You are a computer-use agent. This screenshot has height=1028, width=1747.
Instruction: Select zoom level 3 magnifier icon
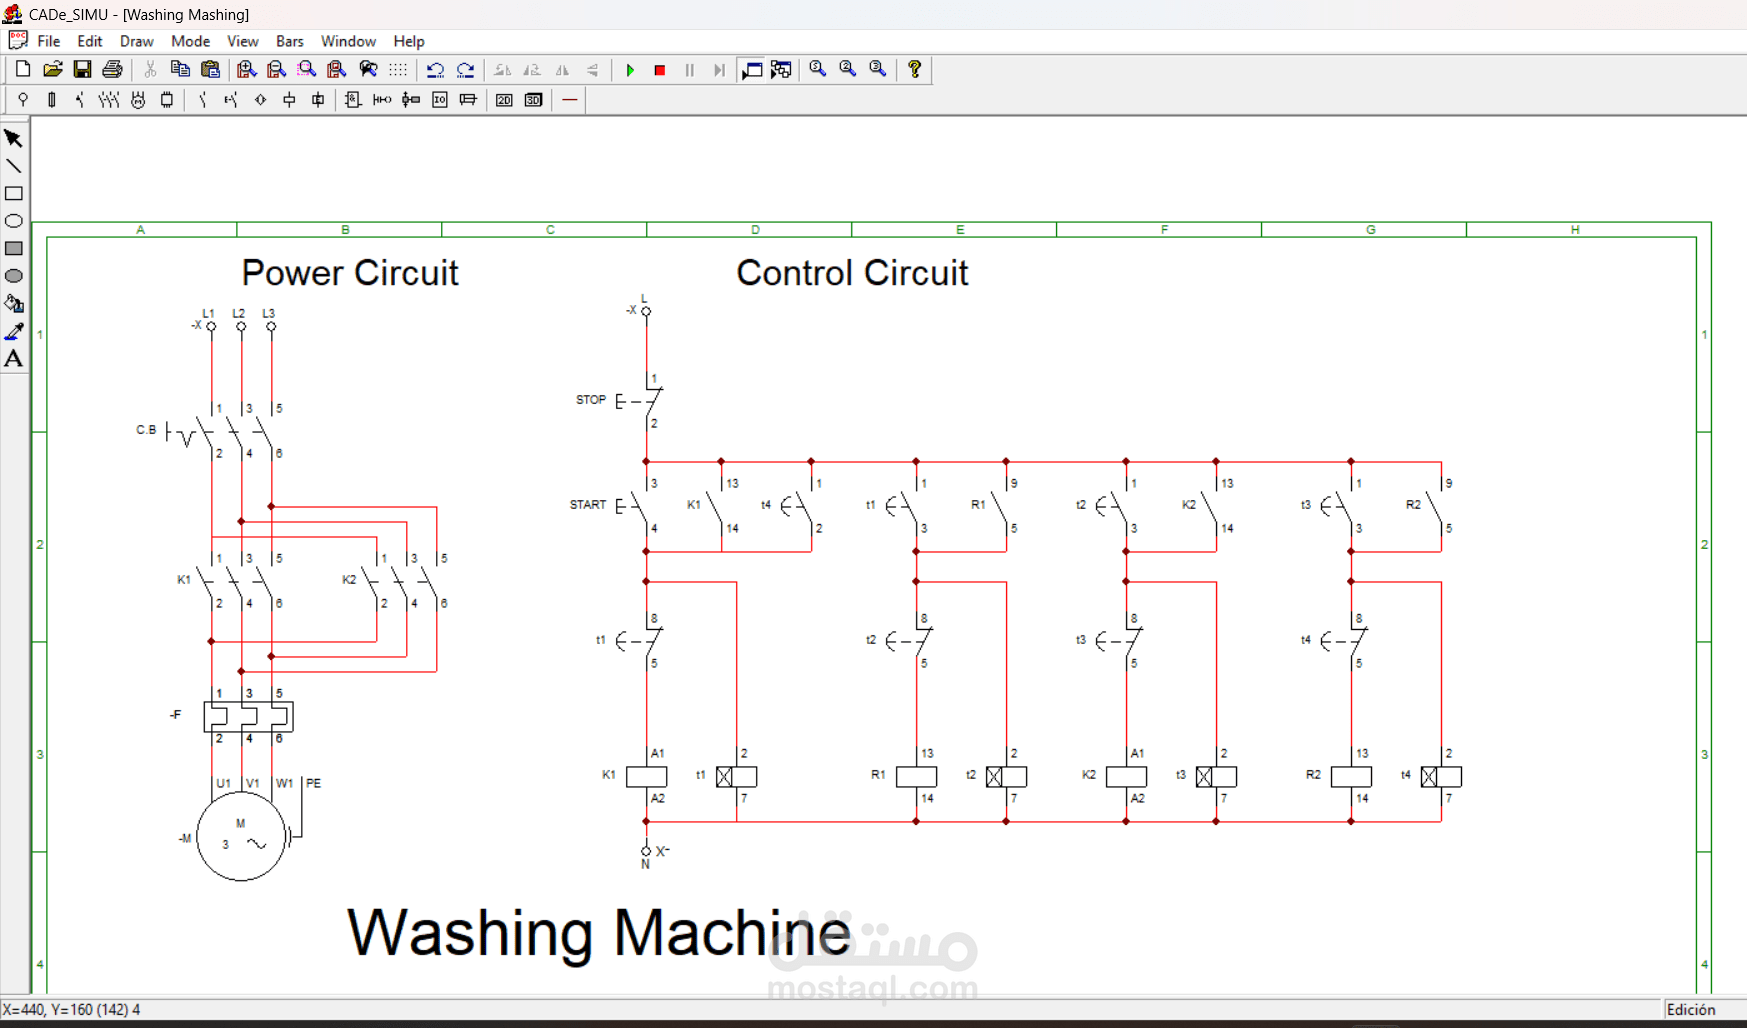point(877,69)
